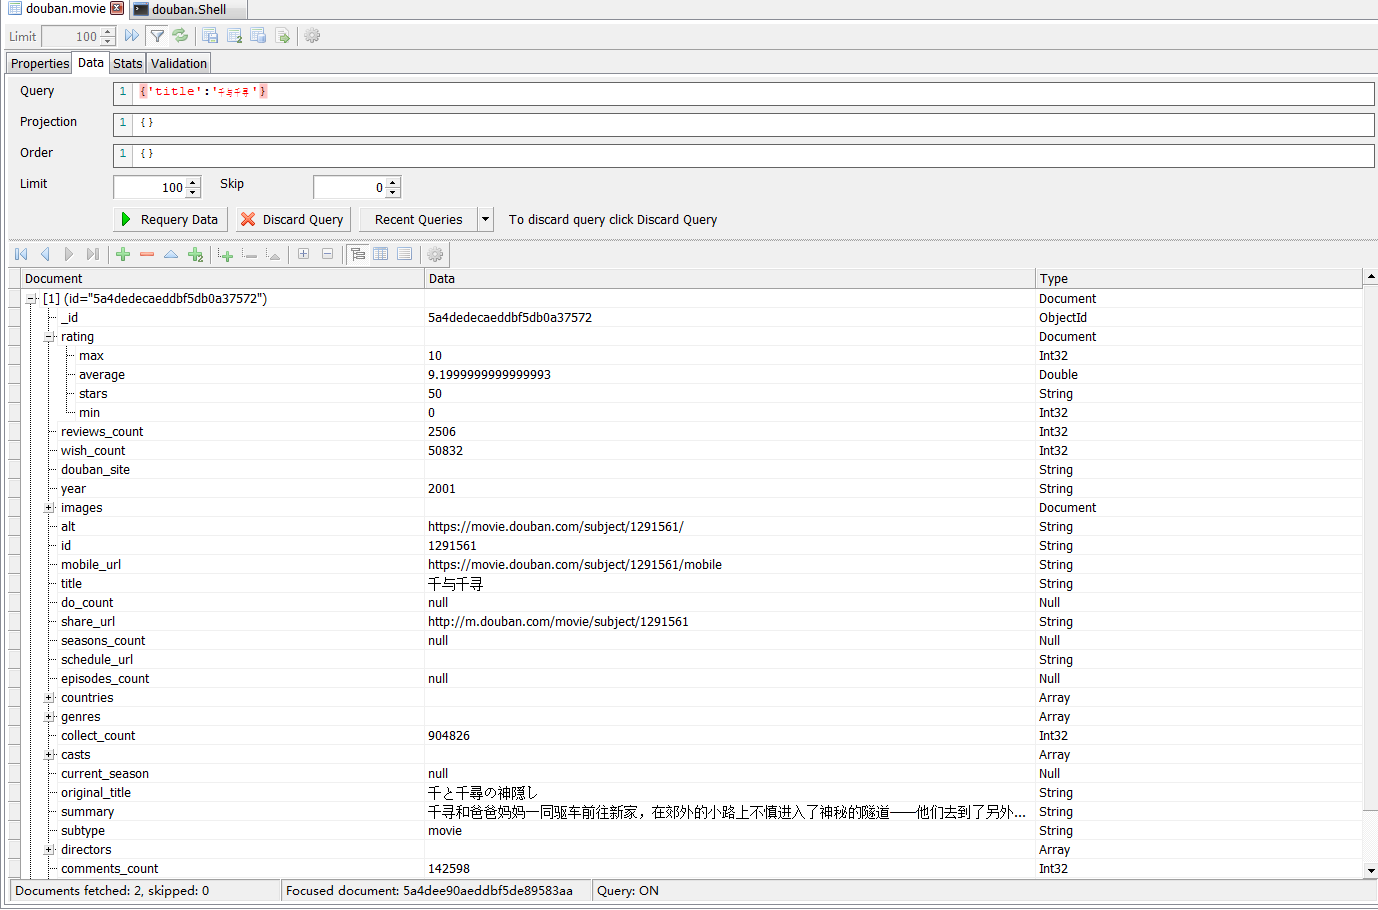Image resolution: width=1378 pixels, height=910 pixels.
Task: Switch documents to table view mode
Action: point(381,254)
